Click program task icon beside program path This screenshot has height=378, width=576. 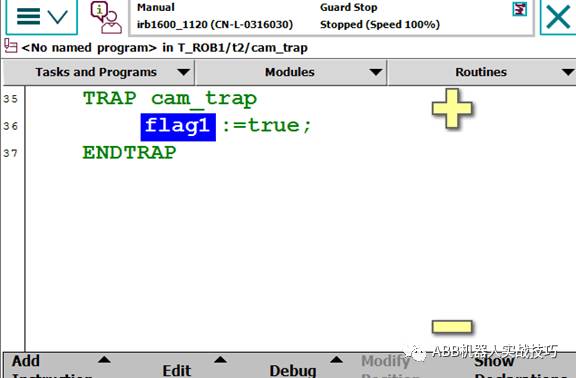10,47
